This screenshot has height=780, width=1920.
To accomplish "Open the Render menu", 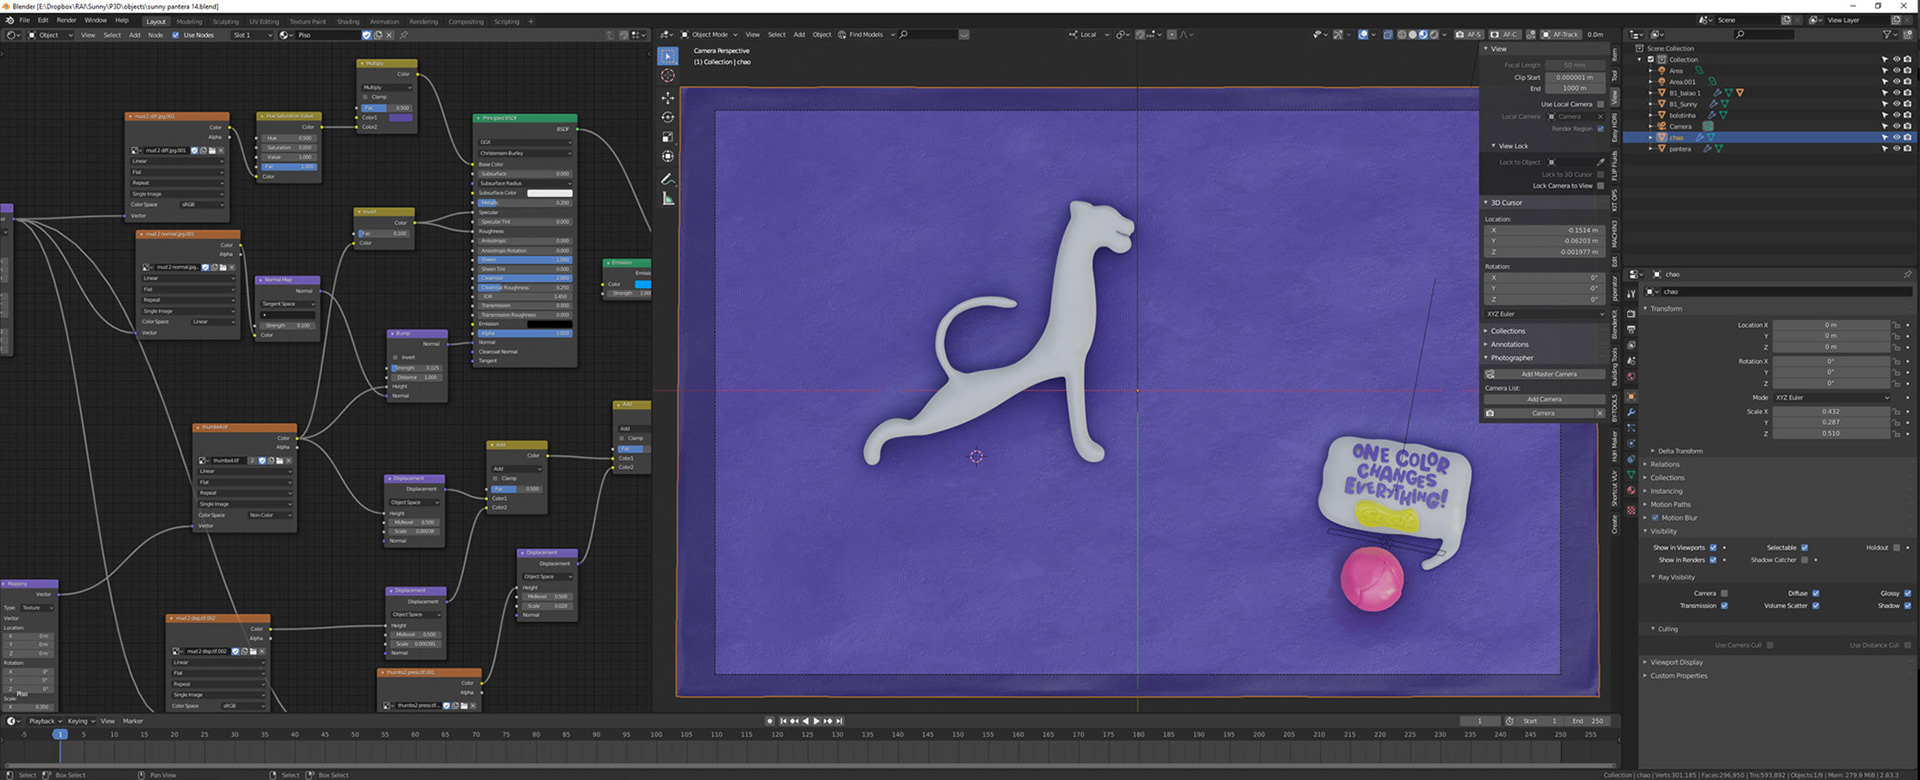I will [66, 20].
